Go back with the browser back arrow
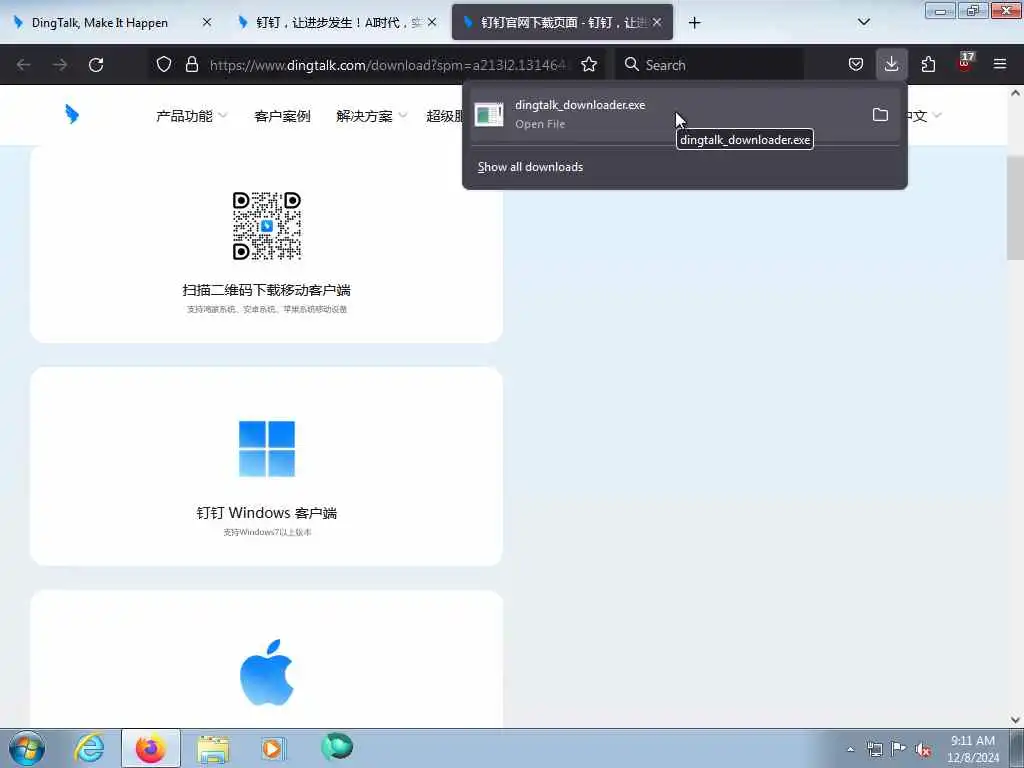 tap(24, 65)
